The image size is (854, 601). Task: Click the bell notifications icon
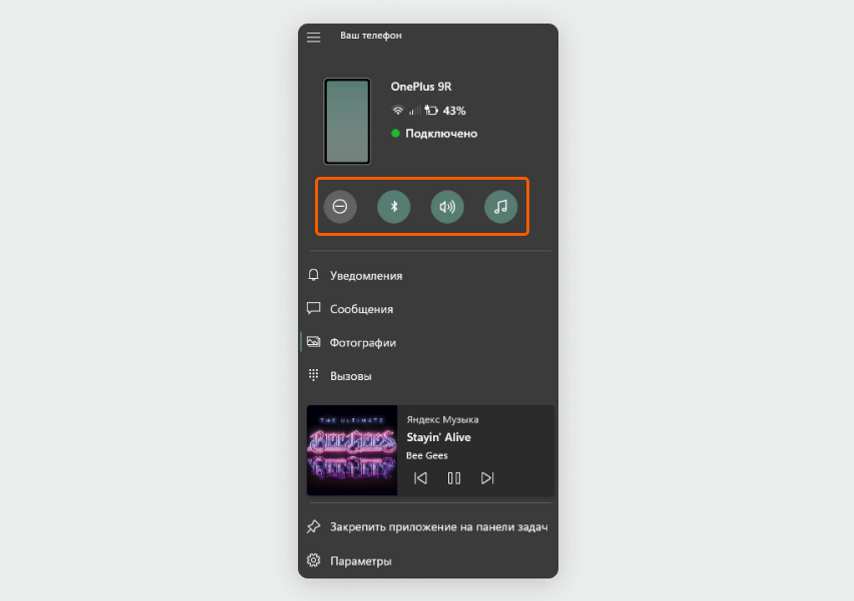[313, 275]
